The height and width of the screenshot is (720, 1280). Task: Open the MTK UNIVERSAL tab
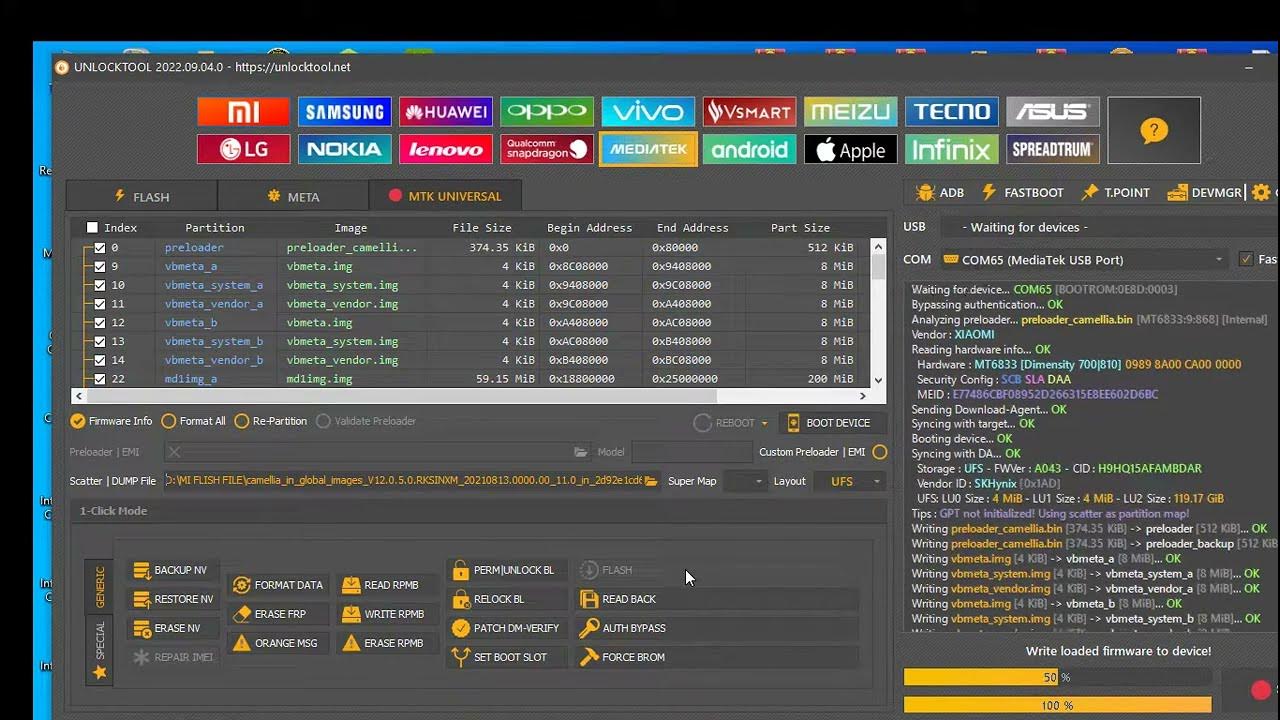coord(445,196)
